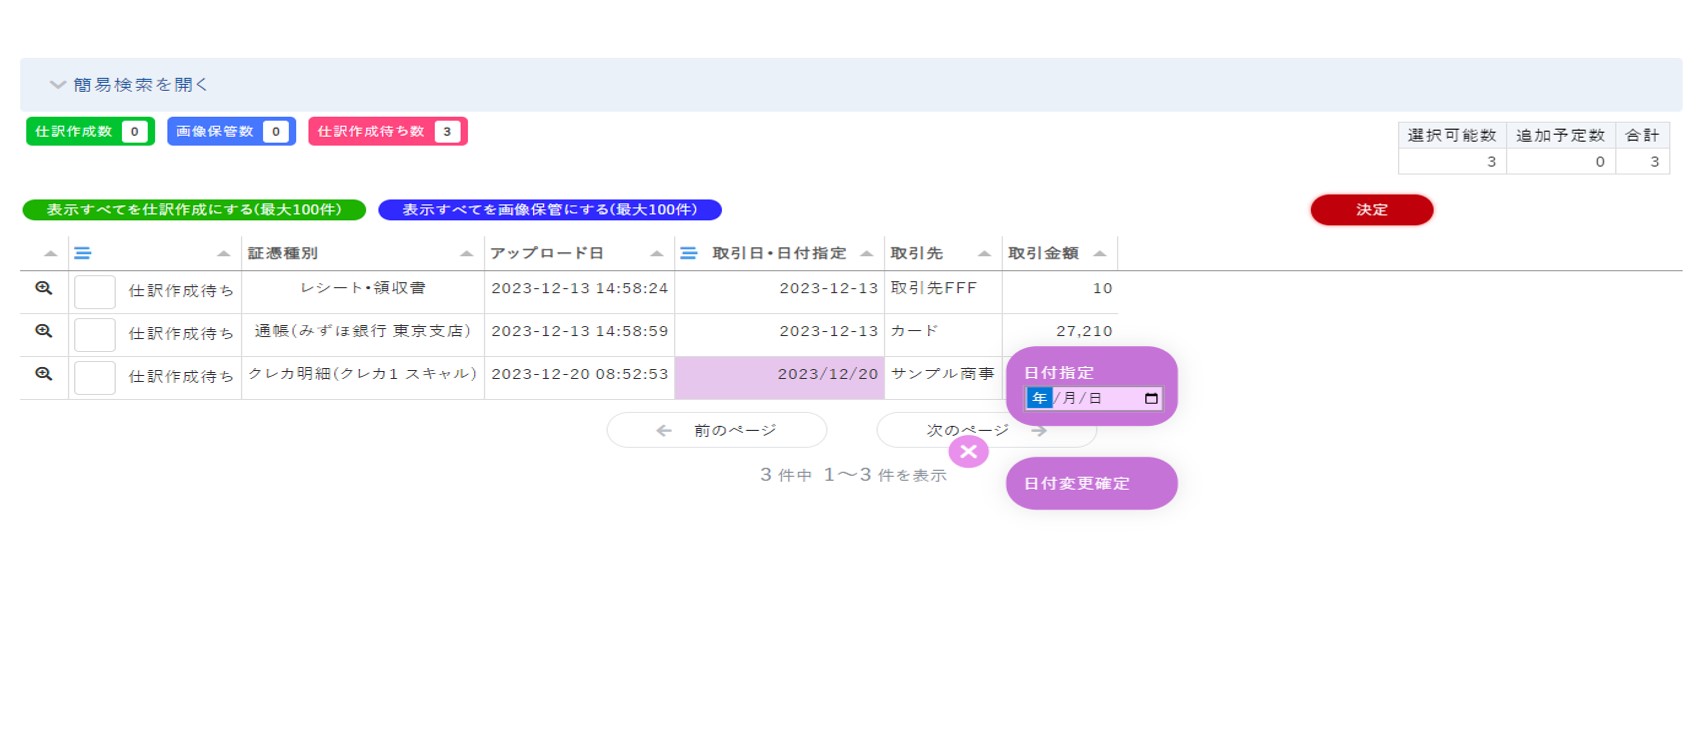This screenshot has width=1706, height=741.
Task: Click 仕訳作成数 counter badge
Action: [90, 132]
